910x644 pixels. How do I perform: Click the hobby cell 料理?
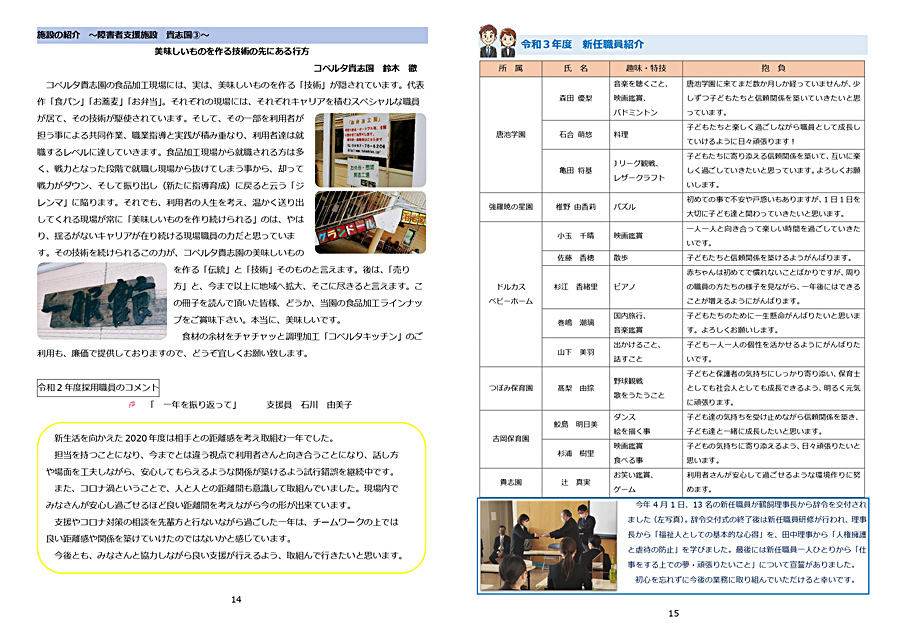coord(621,135)
